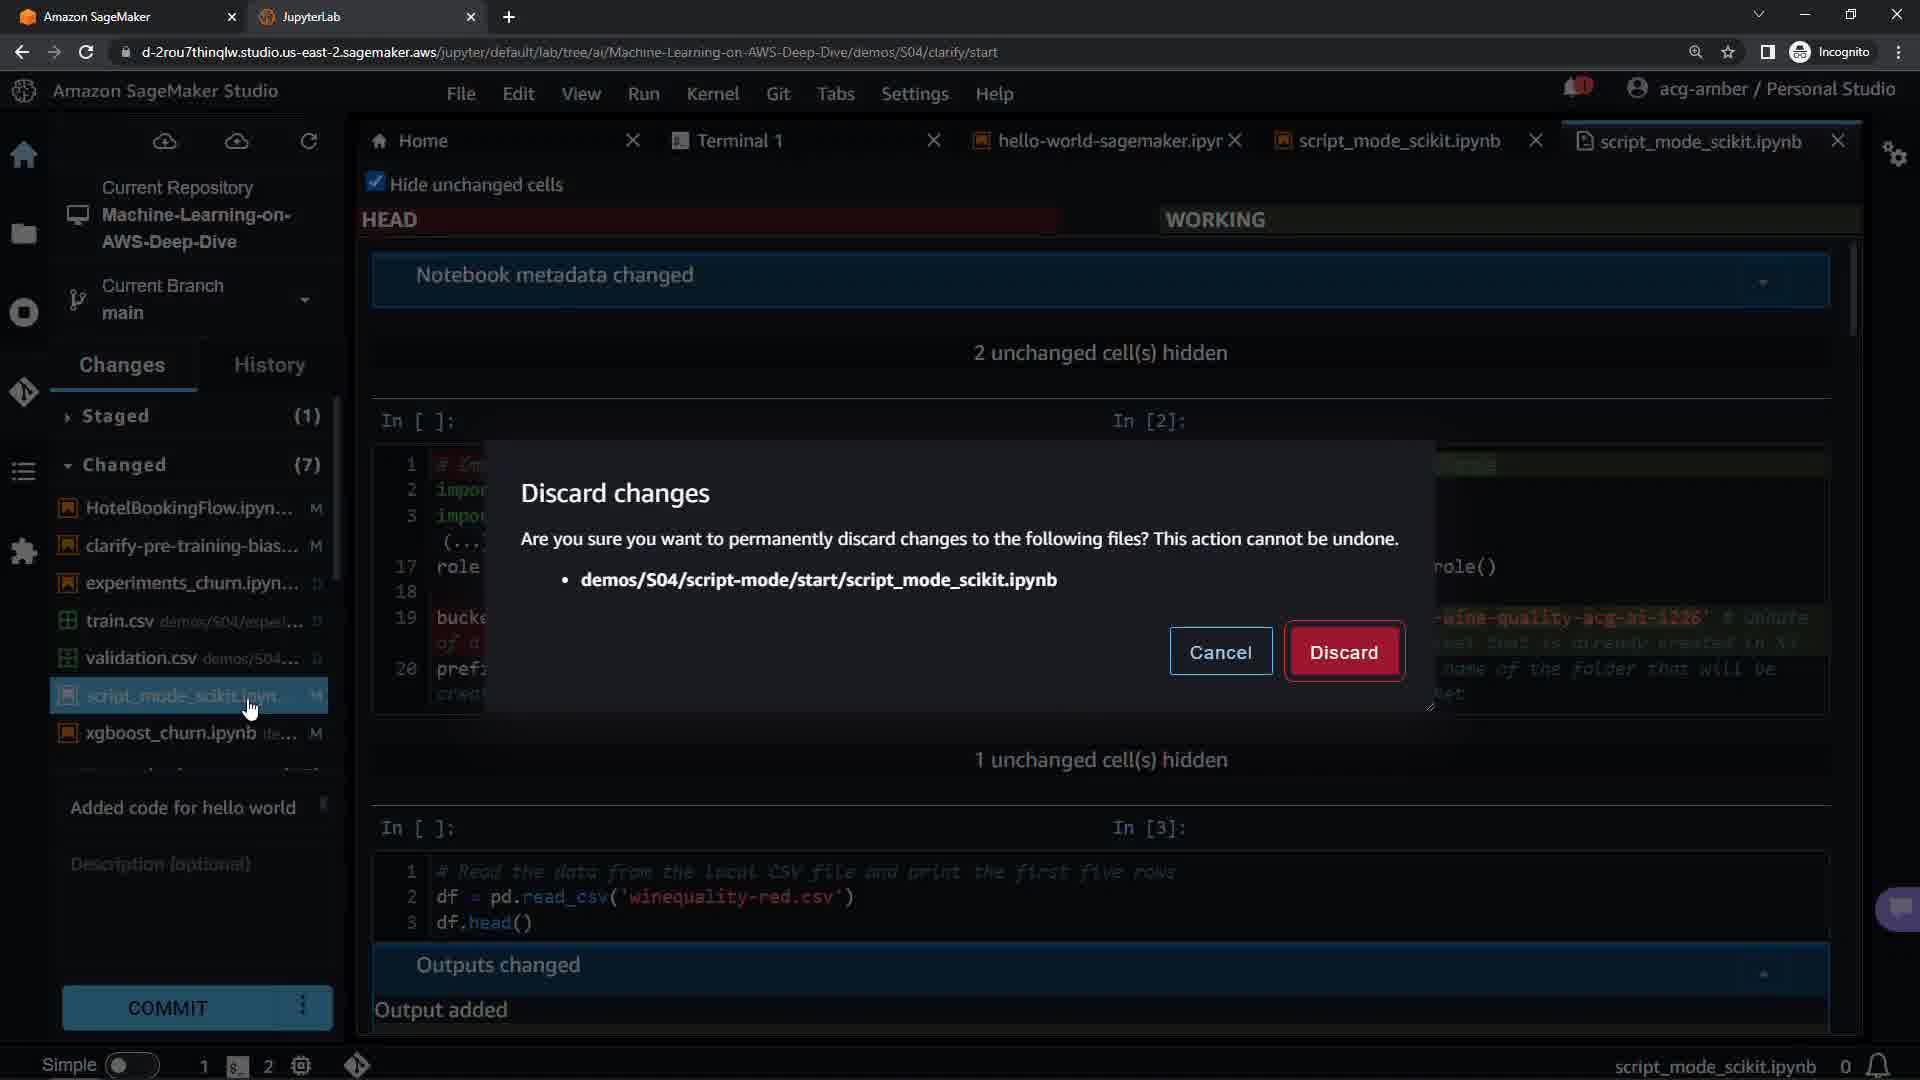Open the Git sidebar panel icon
1920x1080 pixels.
point(24,392)
